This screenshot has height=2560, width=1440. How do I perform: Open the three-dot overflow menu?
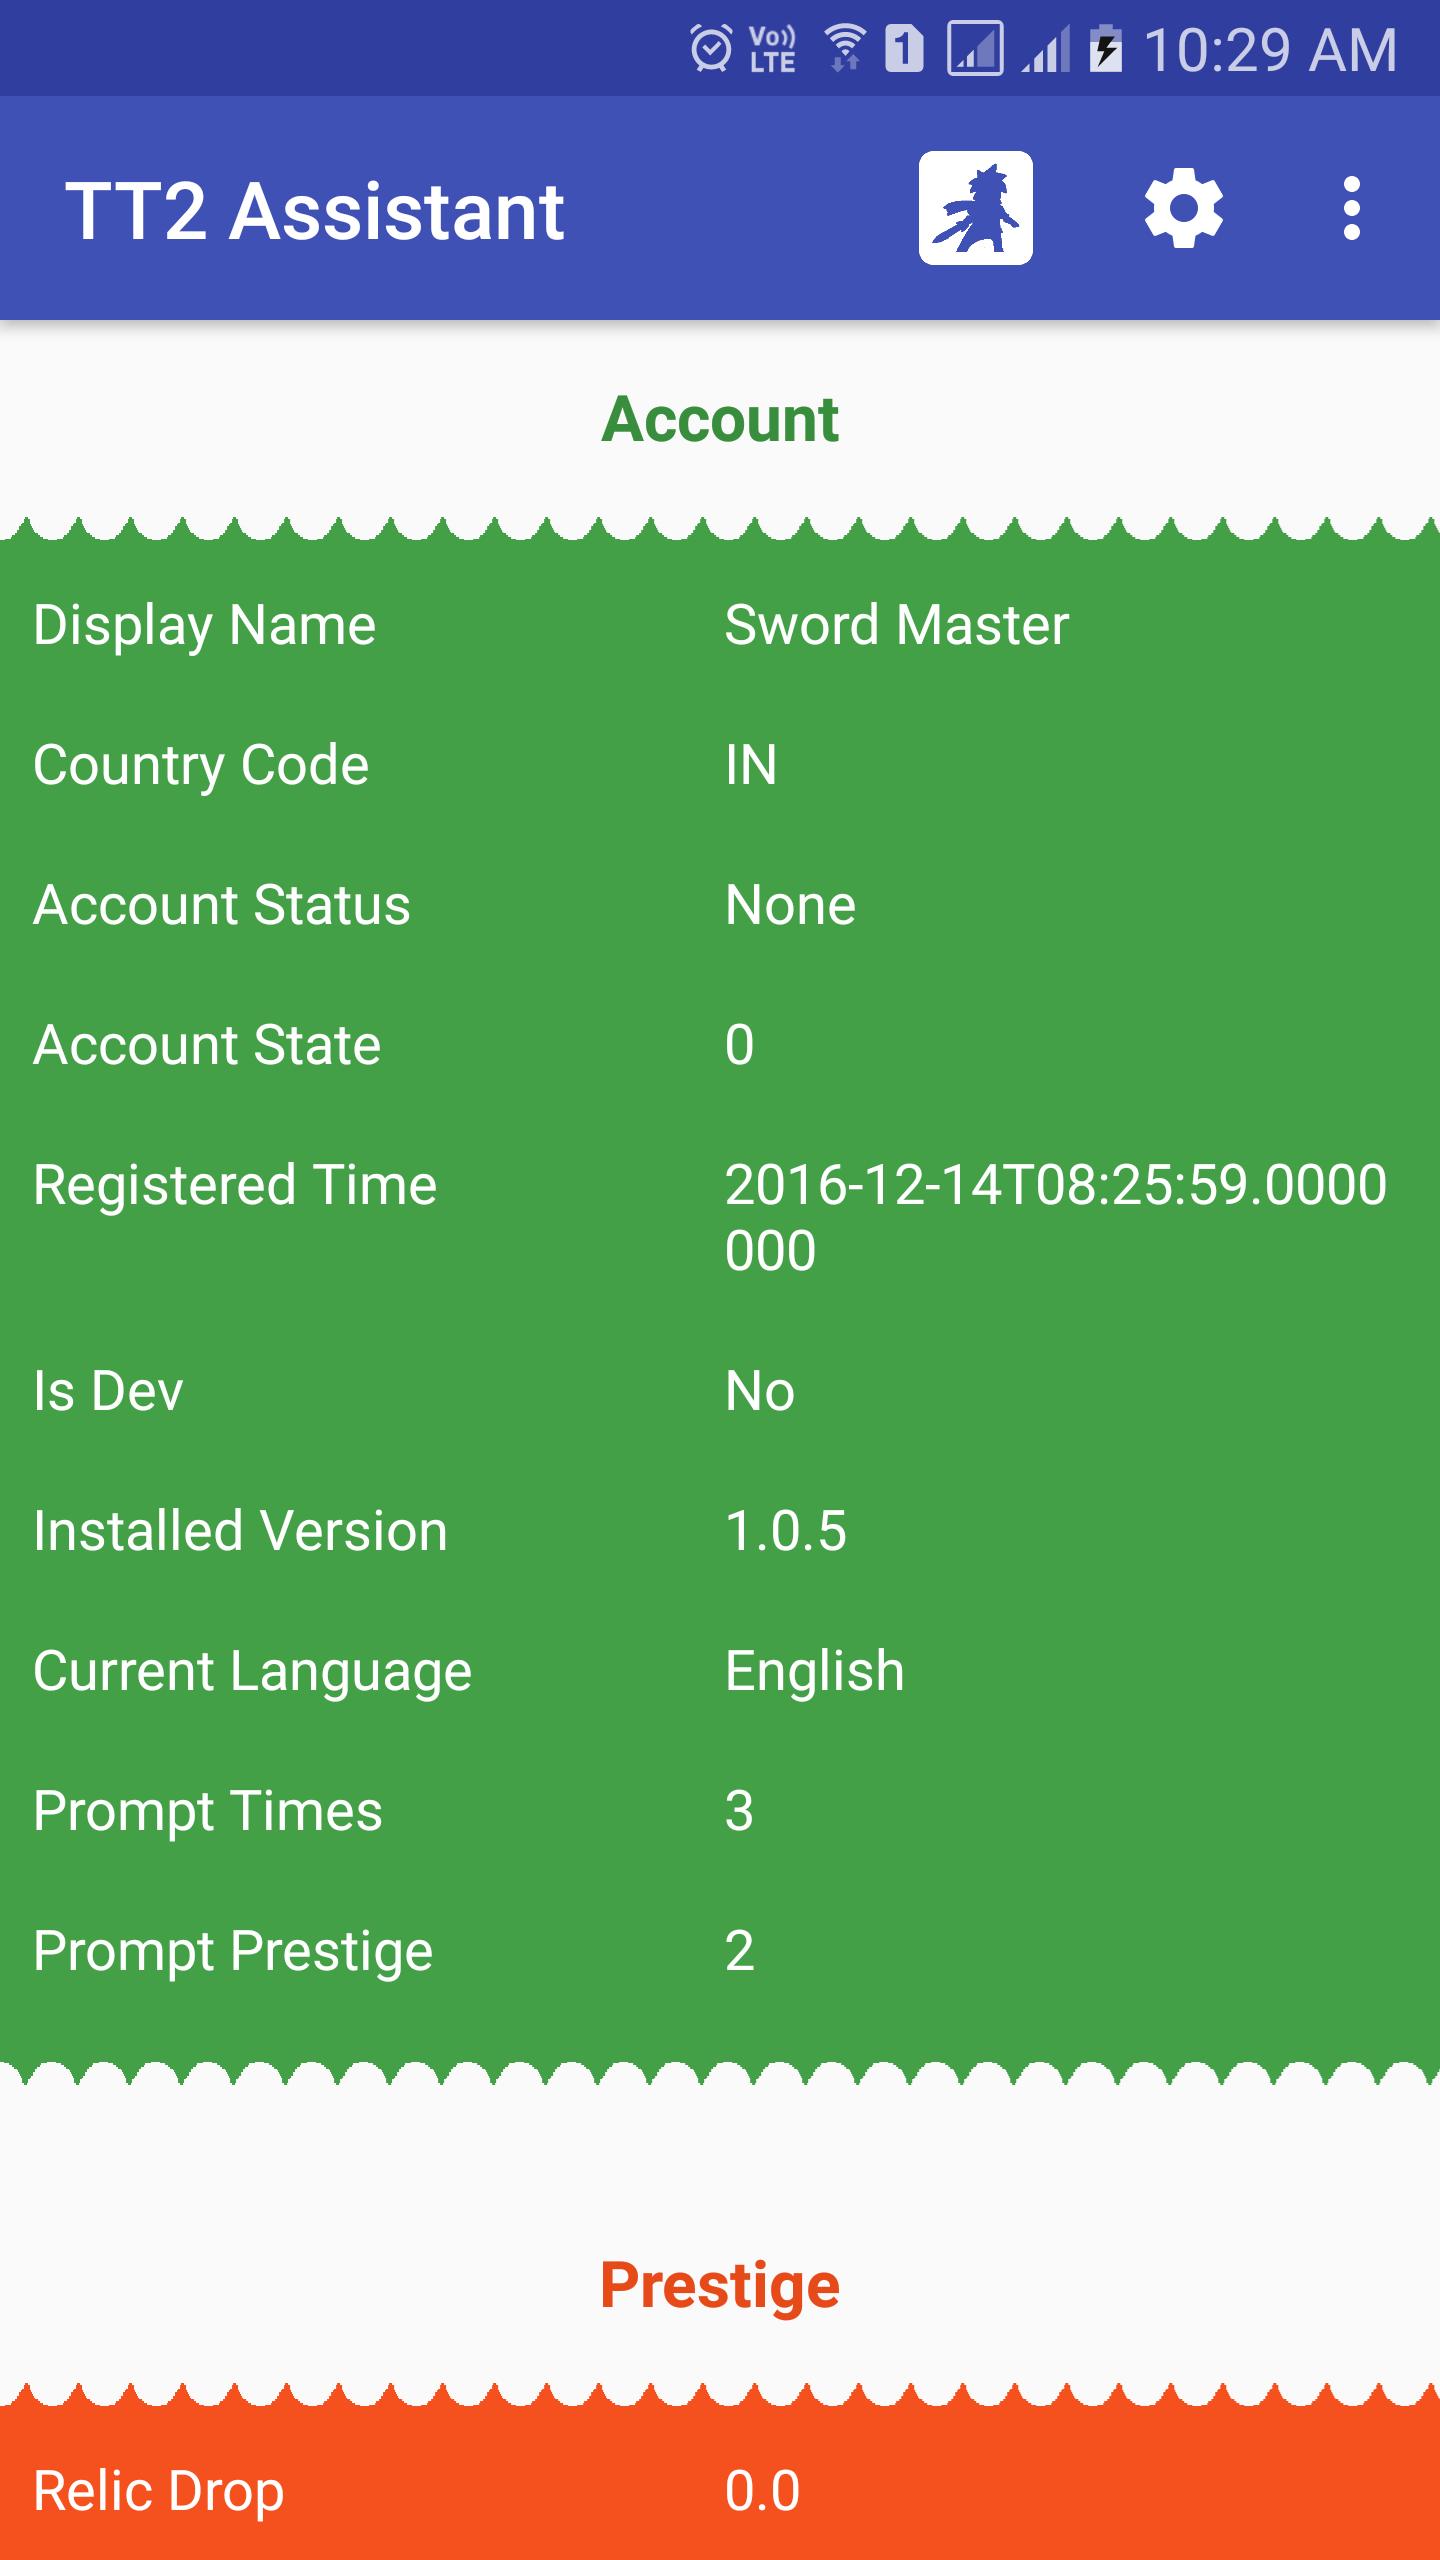(x=1351, y=208)
